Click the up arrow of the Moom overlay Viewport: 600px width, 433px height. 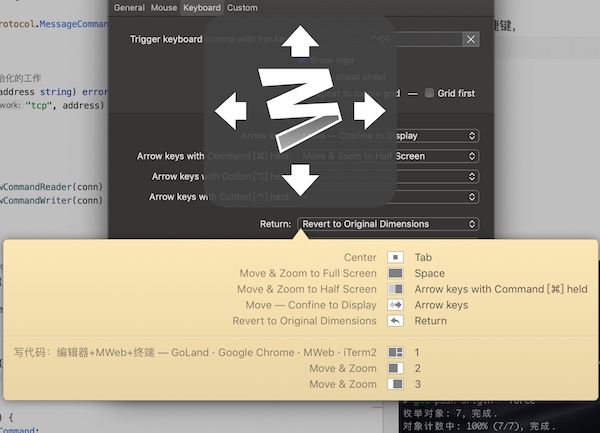[300, 41]
